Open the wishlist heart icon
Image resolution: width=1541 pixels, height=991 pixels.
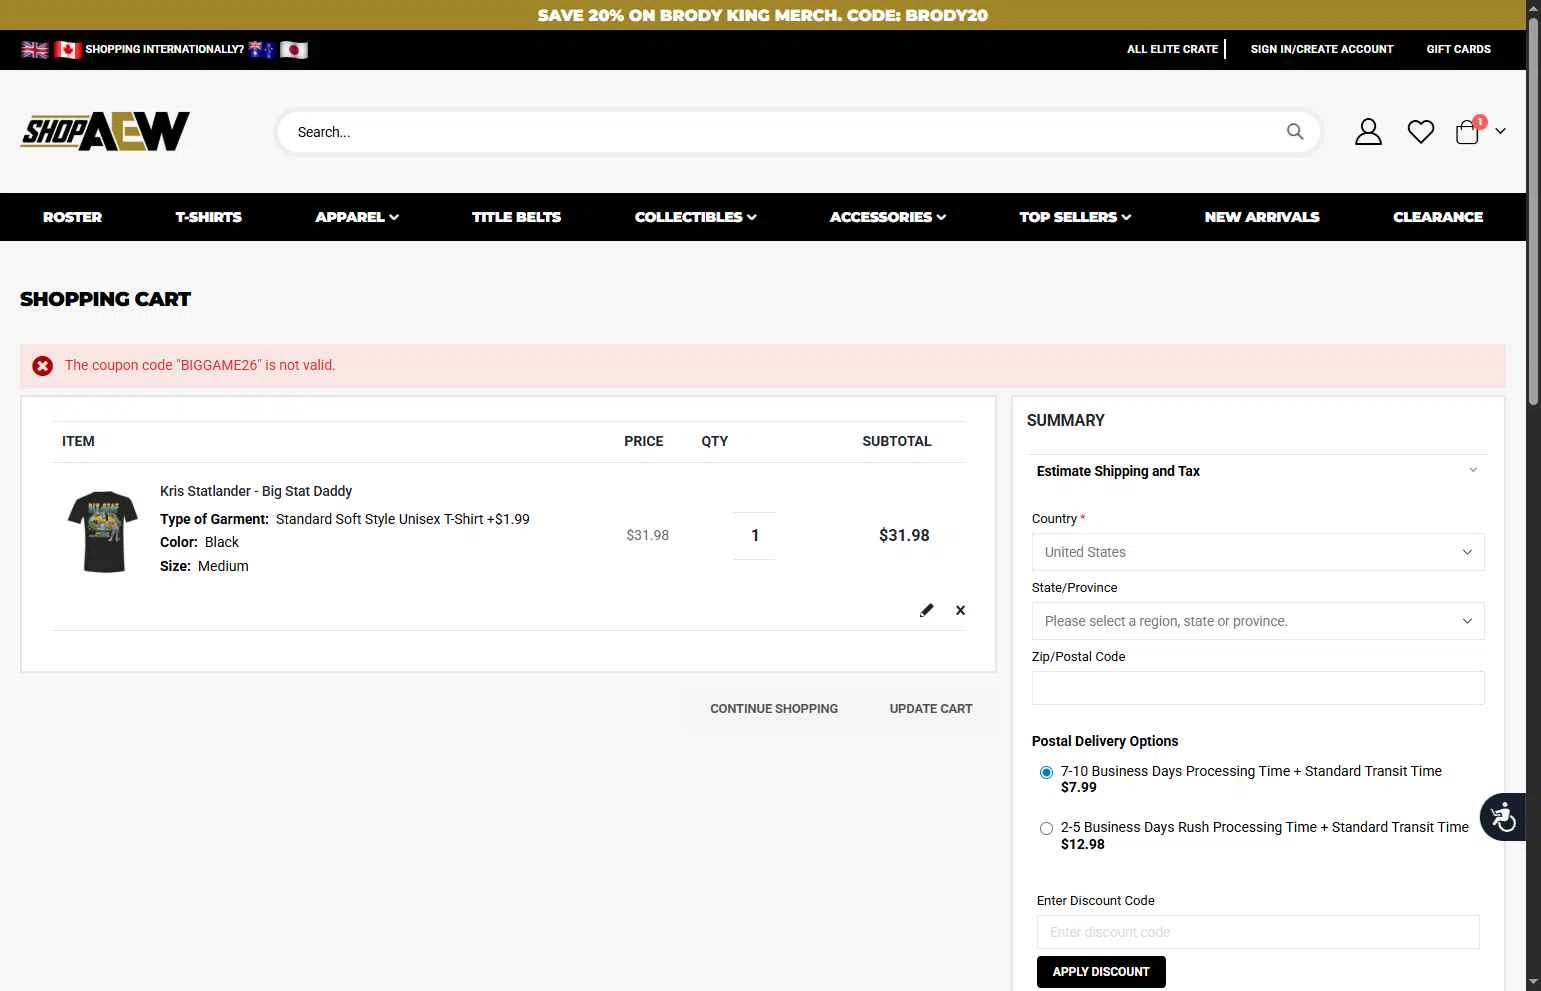click(1421, 132)
